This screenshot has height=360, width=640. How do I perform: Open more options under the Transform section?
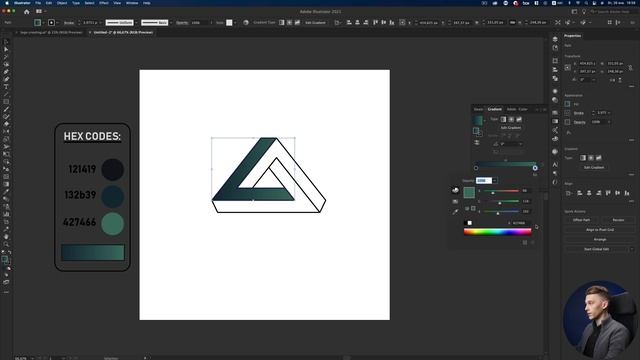tap(632, 87)
